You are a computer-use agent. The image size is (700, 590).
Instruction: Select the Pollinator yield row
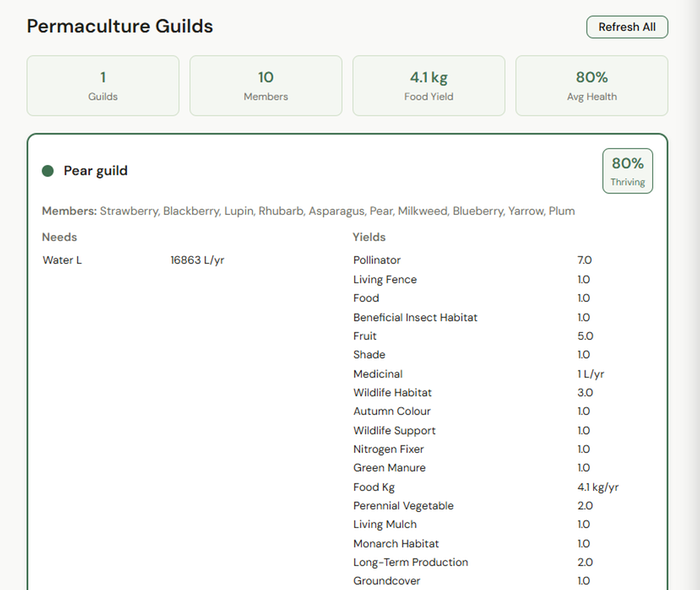tap(503, 260)
